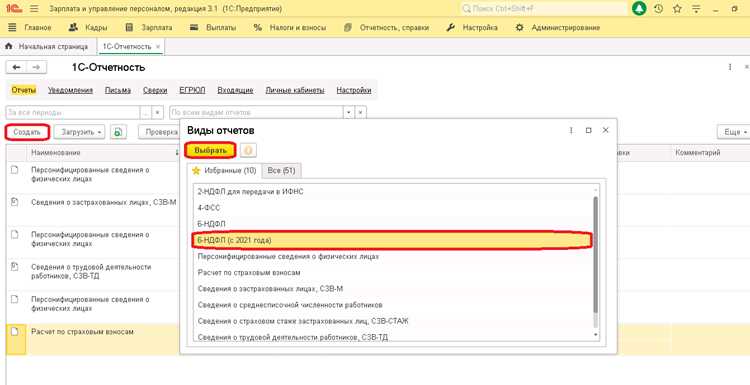Open the Сверки section
750x385 pixels.
click(x=155, y=90)
